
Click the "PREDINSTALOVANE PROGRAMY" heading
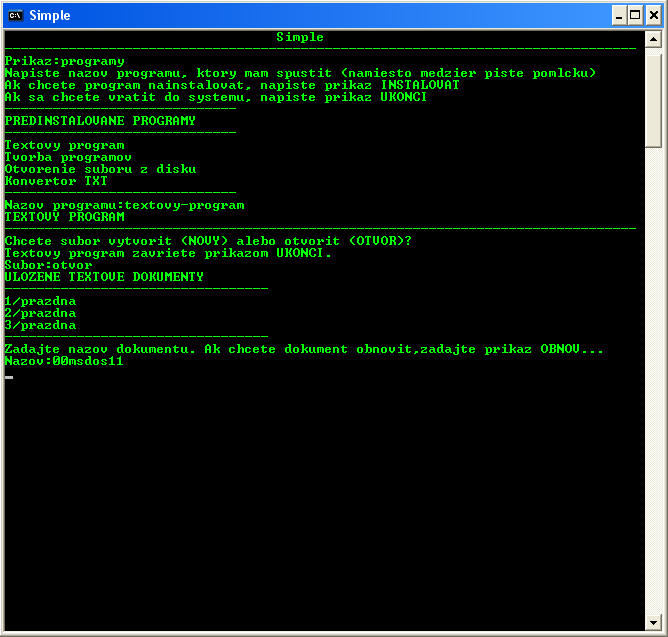tap(100, 121)
